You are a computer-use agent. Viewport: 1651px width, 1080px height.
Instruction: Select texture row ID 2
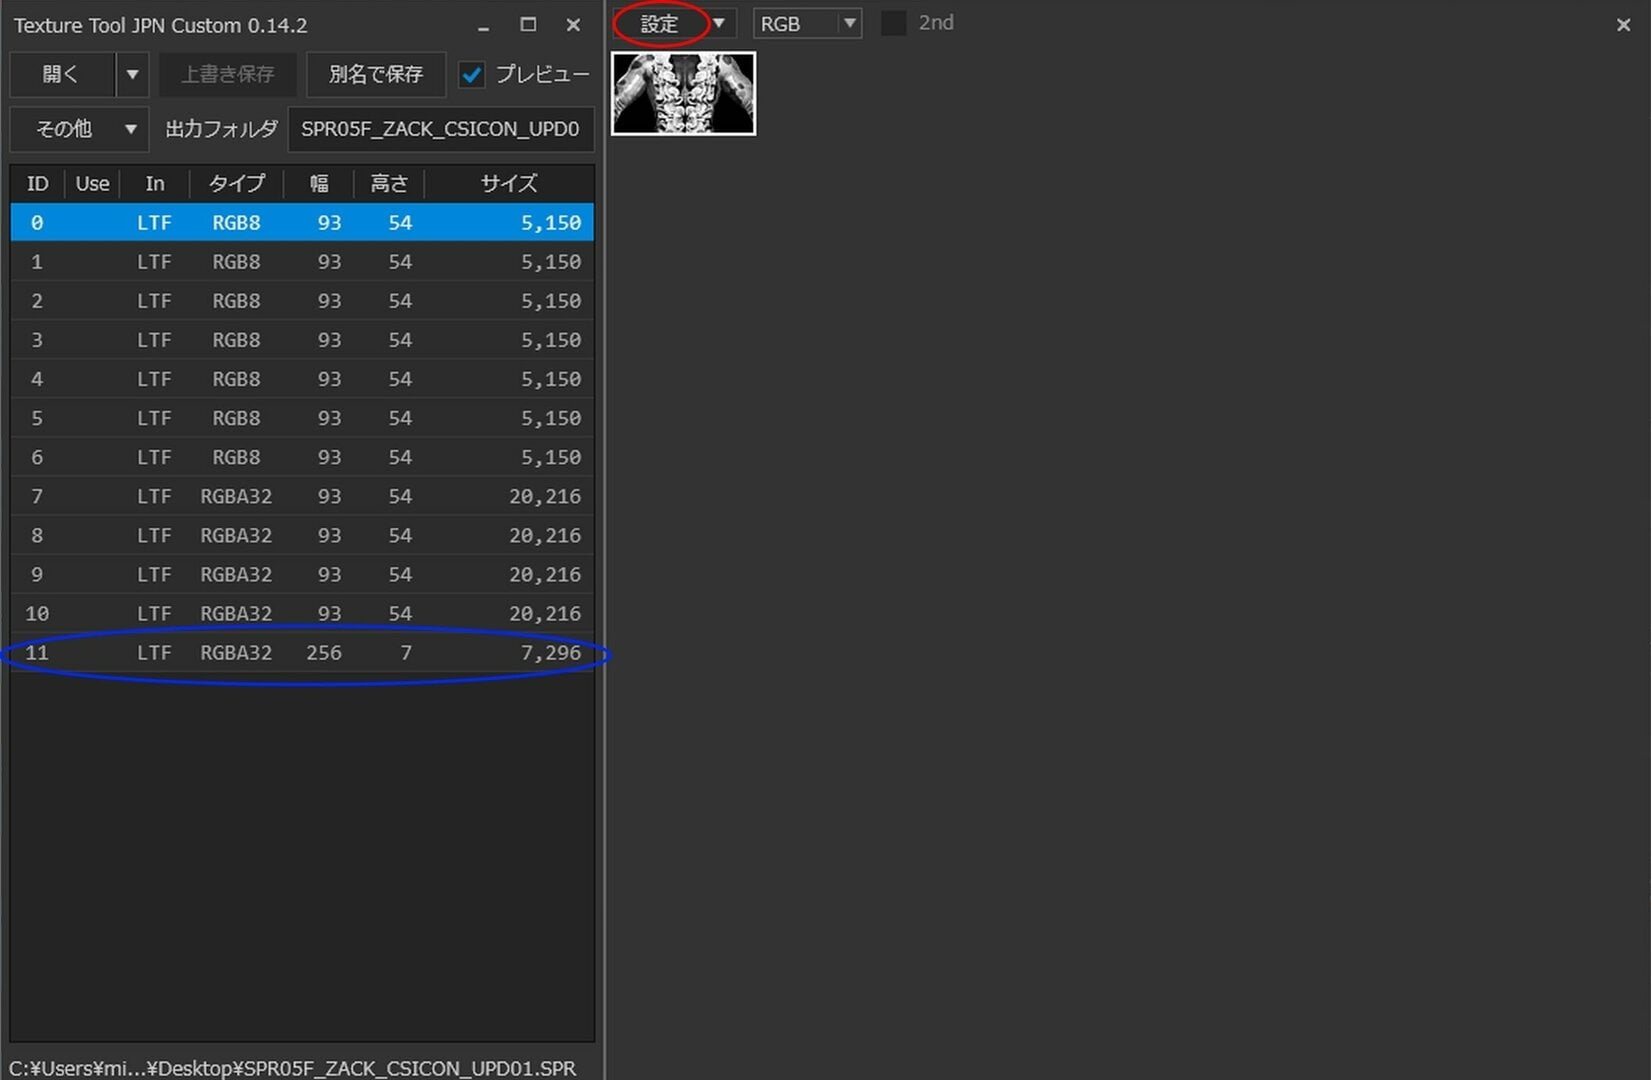(302, 300)
